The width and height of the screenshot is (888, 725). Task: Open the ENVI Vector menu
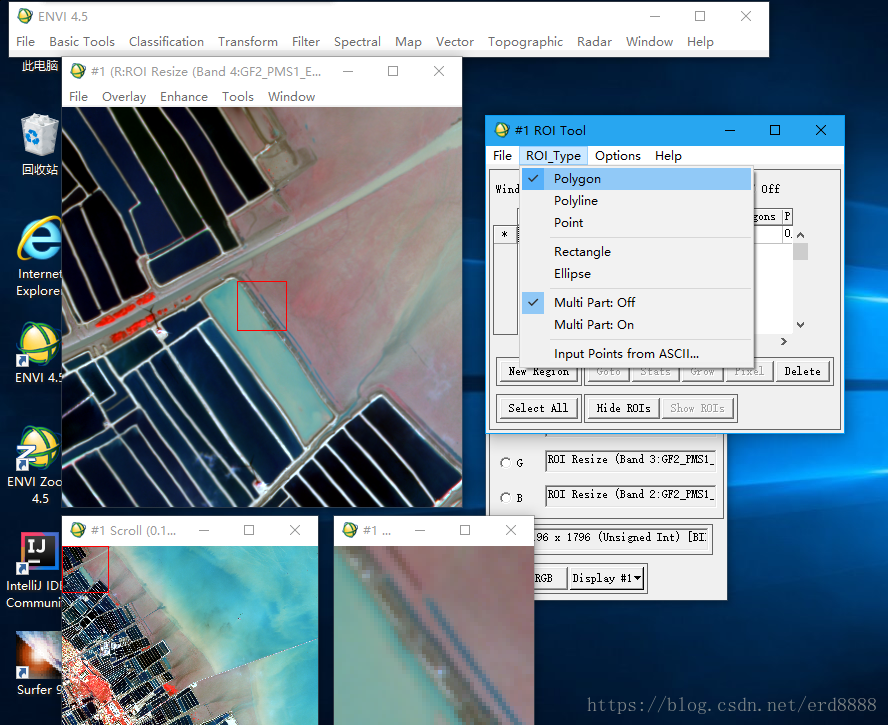pos(455,42)
